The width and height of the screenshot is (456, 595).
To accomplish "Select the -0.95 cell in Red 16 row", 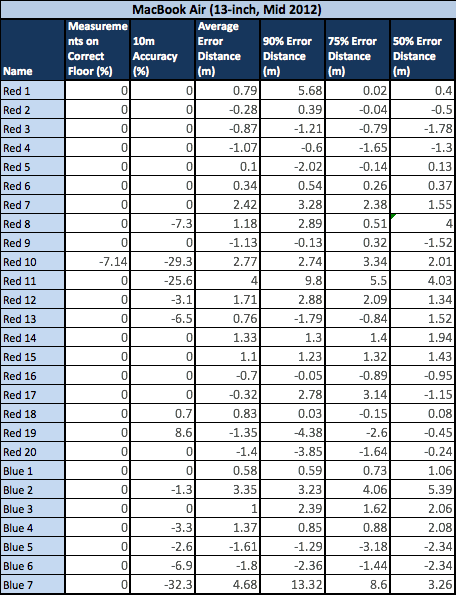I will pos(423,375).
